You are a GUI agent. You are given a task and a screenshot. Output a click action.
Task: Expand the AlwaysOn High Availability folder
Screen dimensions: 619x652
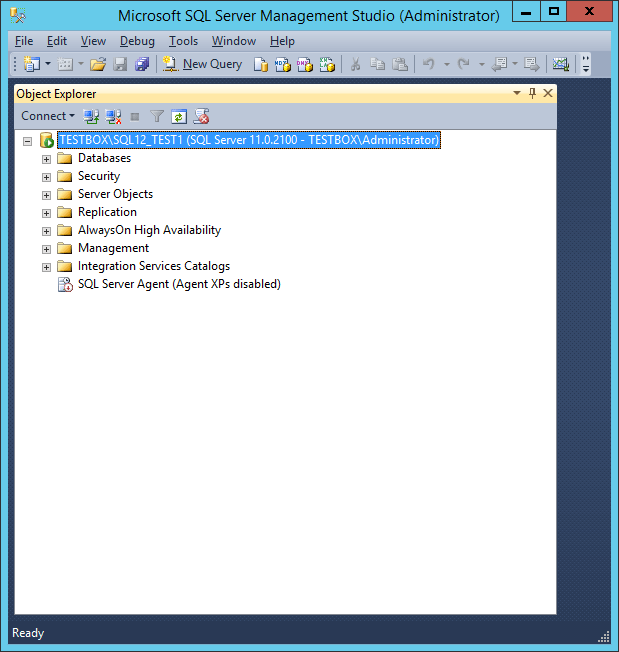[x=47, y=231]
